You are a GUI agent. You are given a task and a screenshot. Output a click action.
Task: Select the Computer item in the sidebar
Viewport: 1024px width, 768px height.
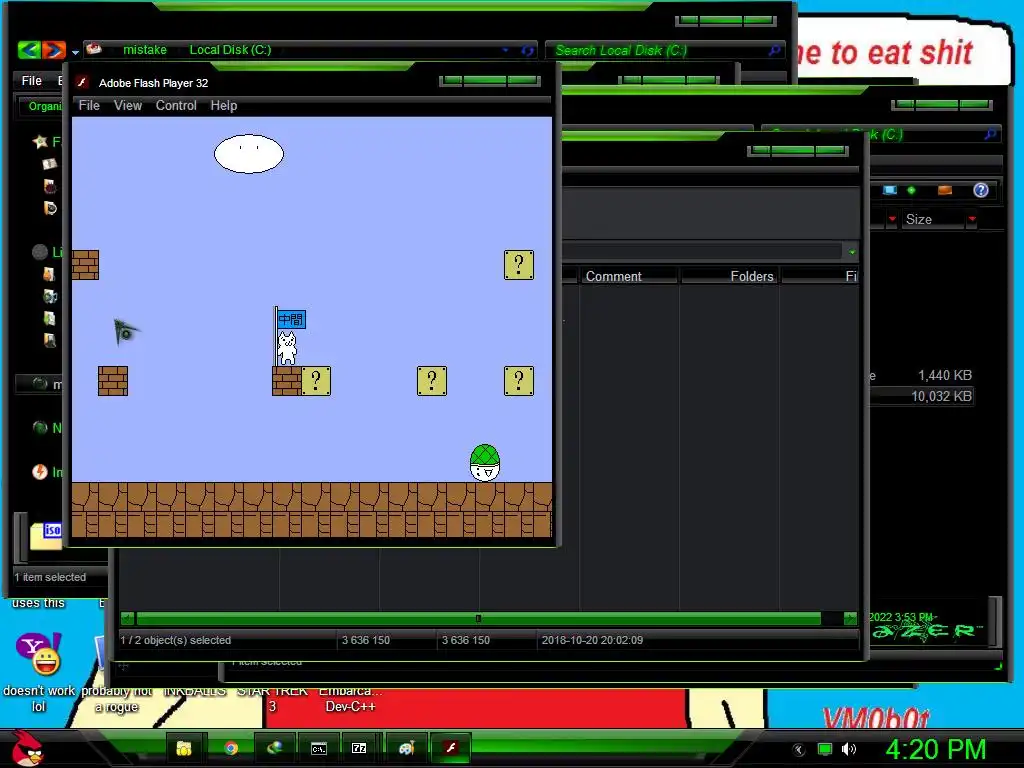(40, 384)
